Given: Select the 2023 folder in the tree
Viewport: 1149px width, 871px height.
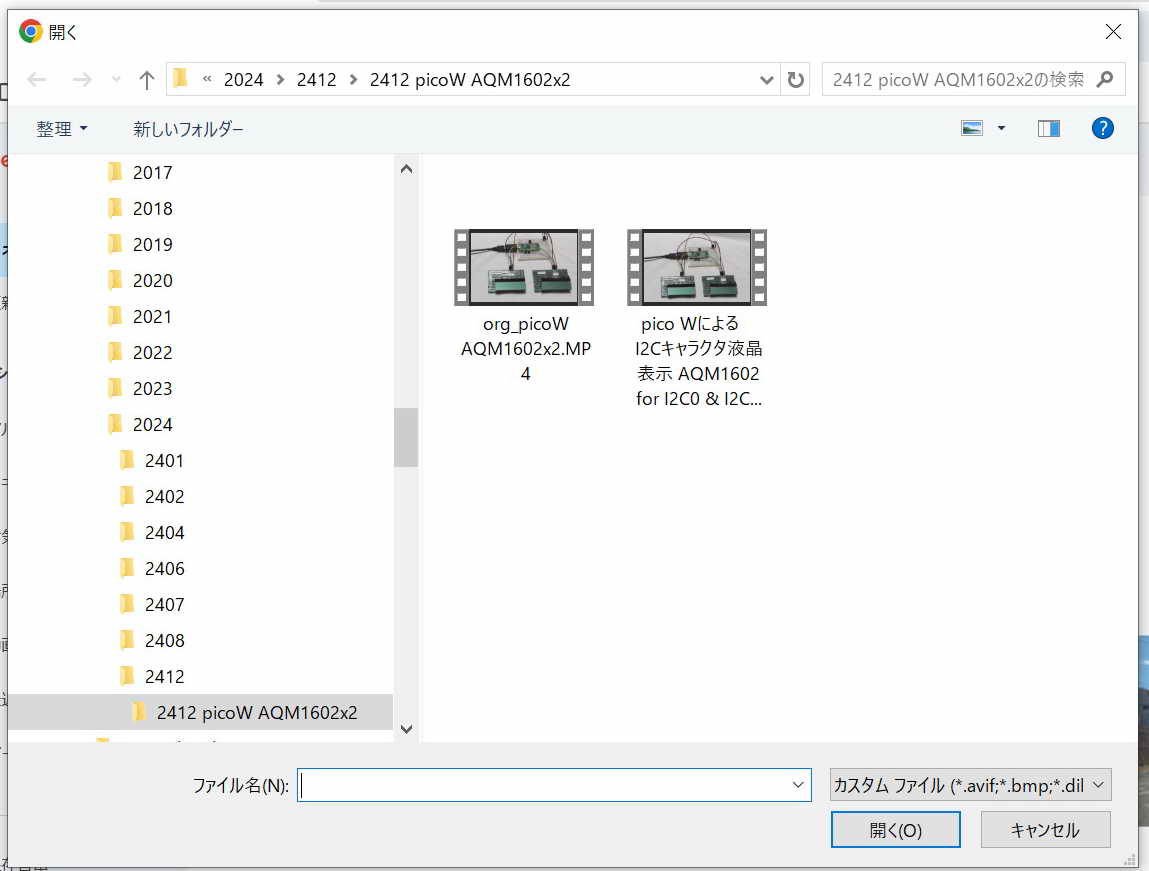Looking at the screenshot, I should click(x=152, y=389).
